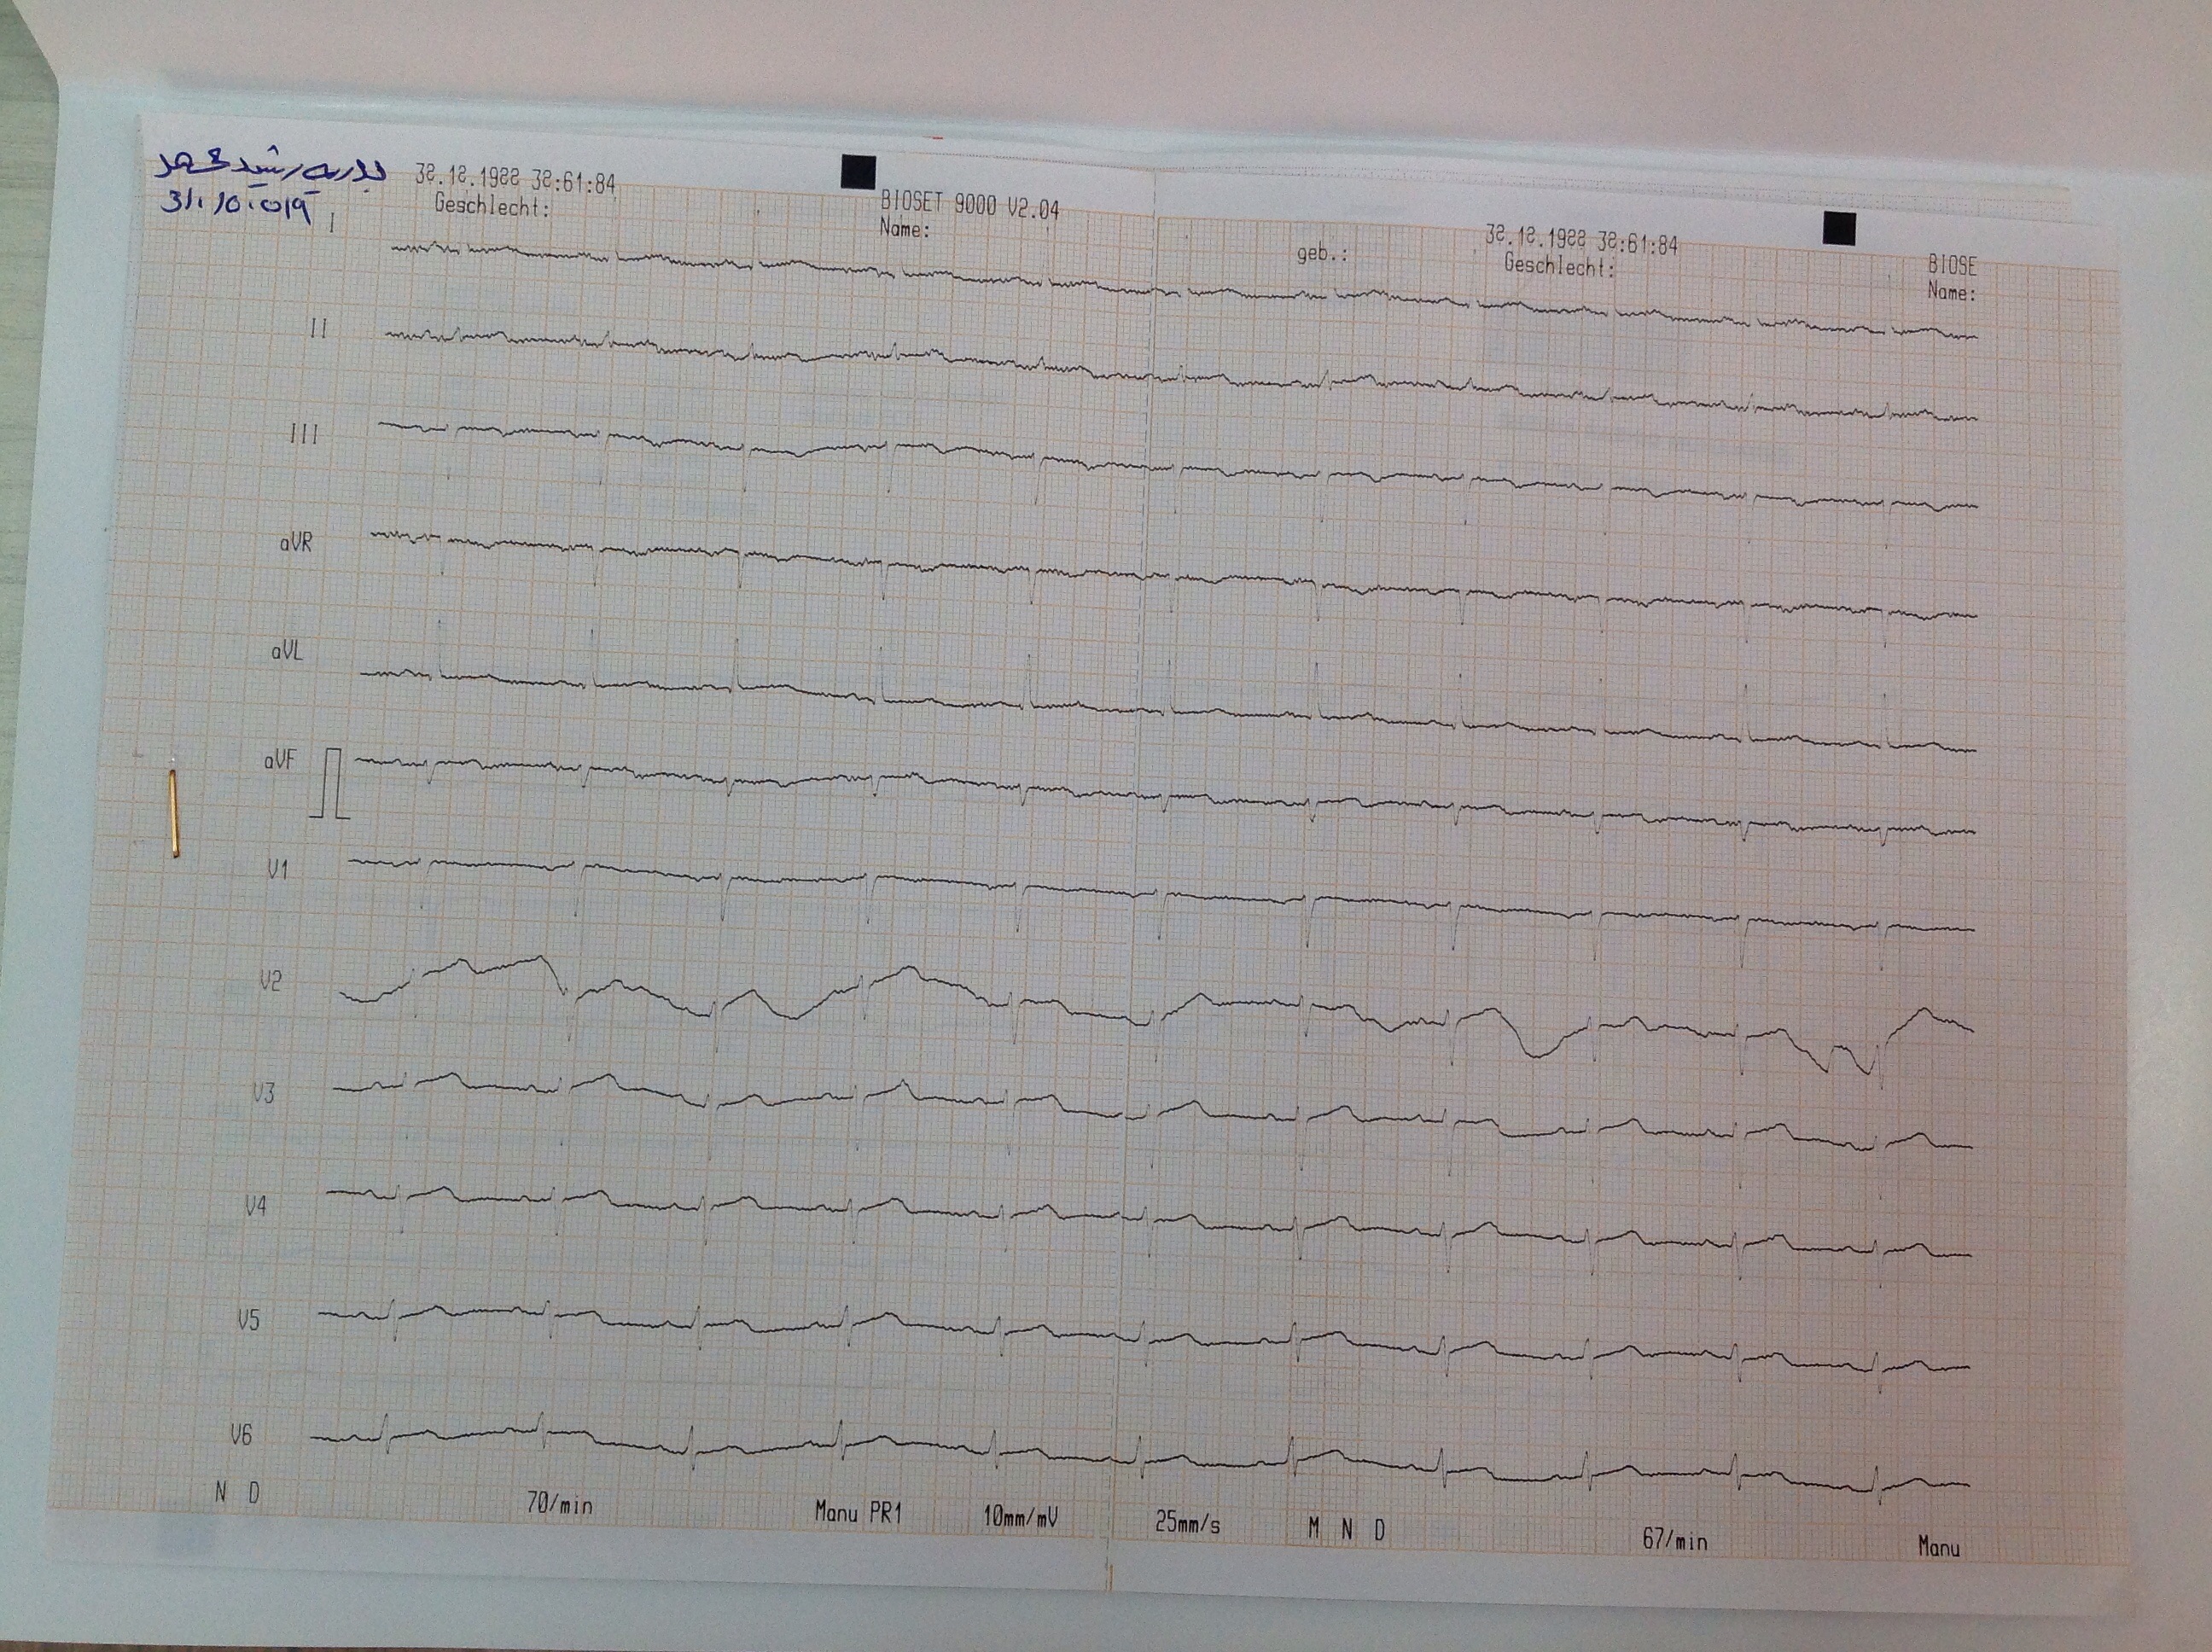Click the aVF lead label
This screenshot has height=1652, width=2212.
point(280,761)
